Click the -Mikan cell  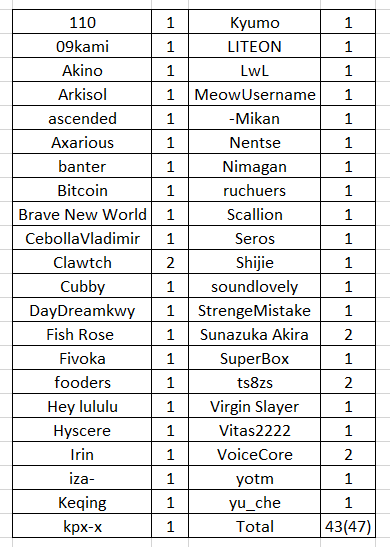coord(254,118)
